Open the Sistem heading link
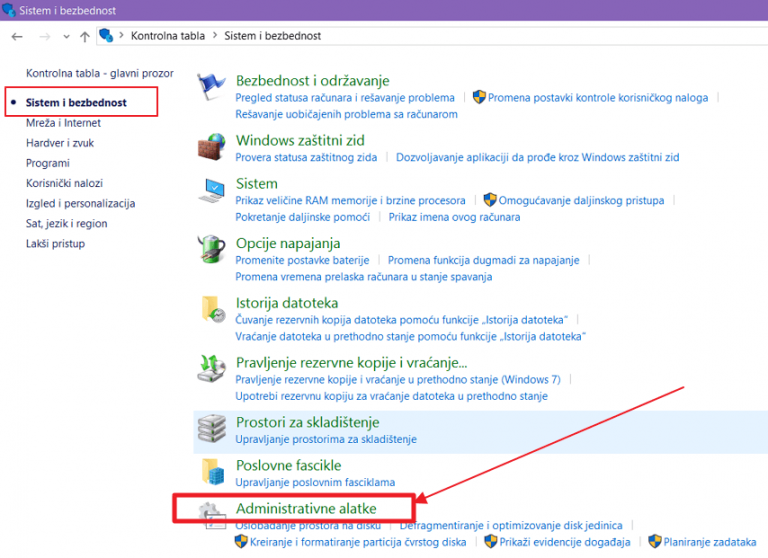This screenshot has width=768, height=558. [257, 183]
